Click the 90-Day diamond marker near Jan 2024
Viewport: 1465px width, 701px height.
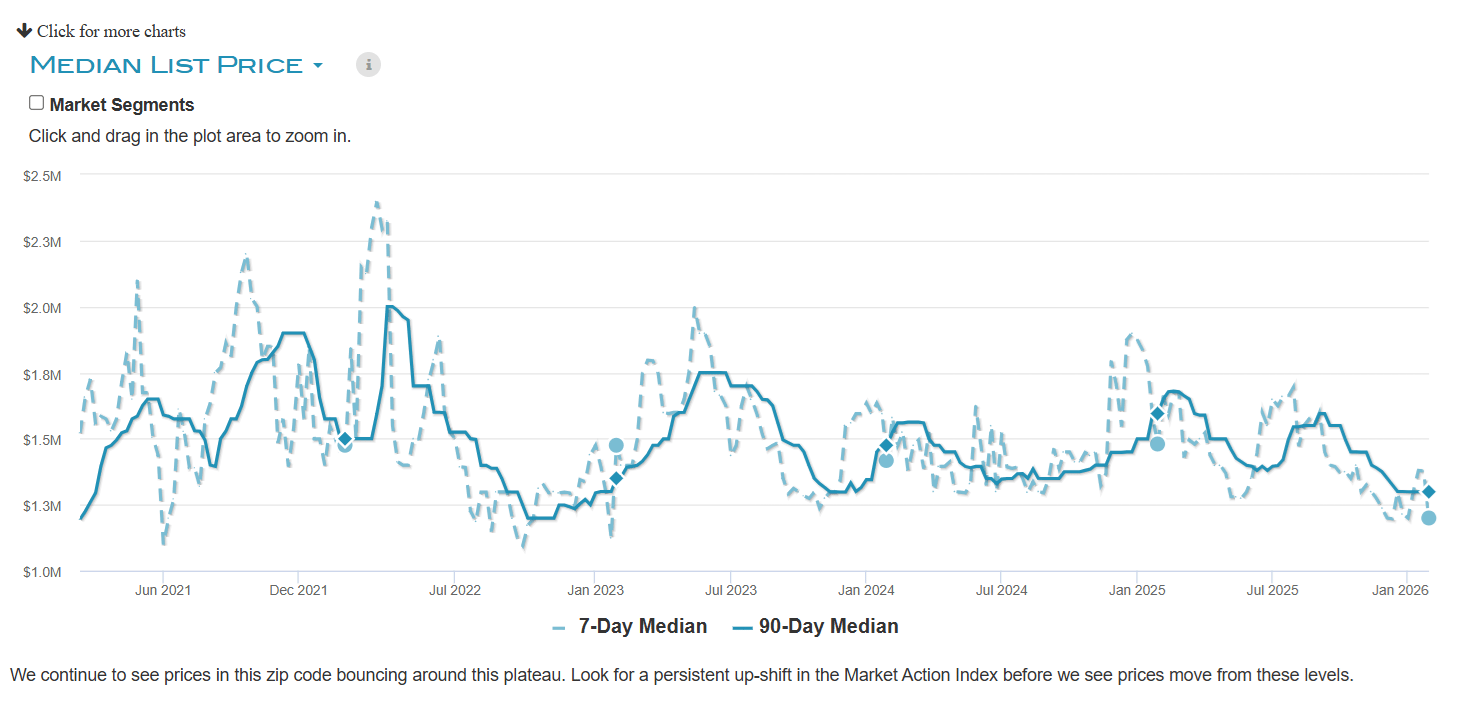(x=886, y=445)
